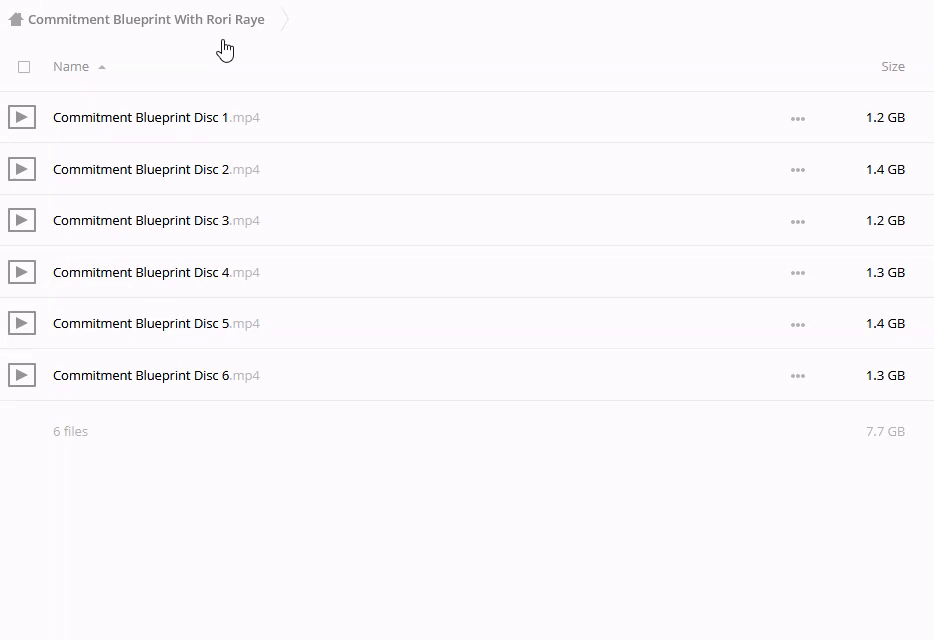Click video icon for Disc 3
Screen dimensions: 934x640
coord(22,220)
